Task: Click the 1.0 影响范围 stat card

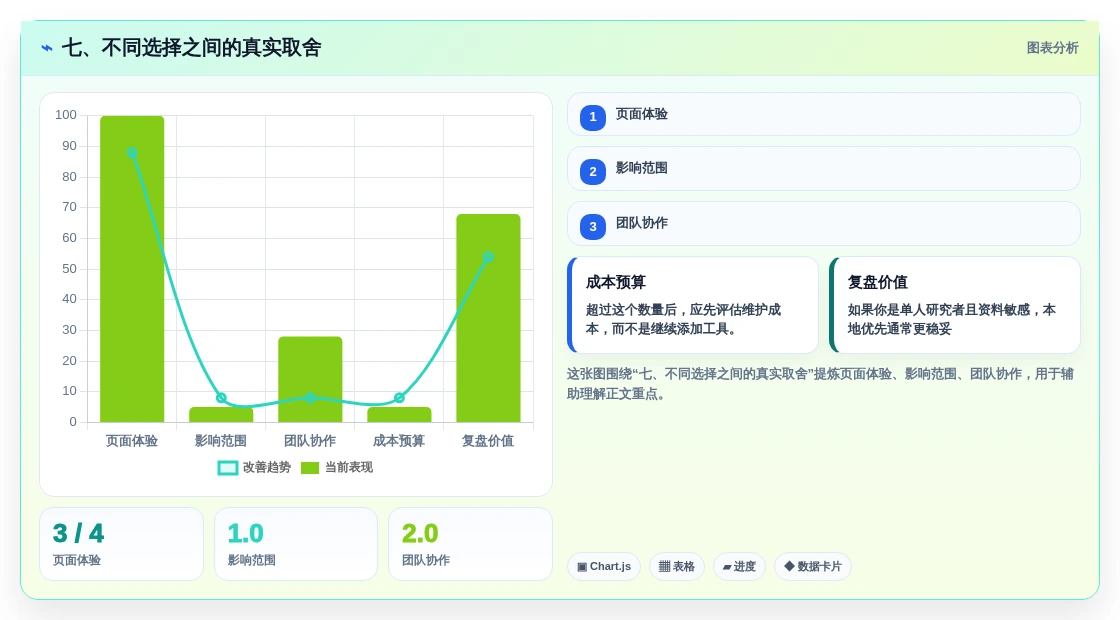Action: [296, 544]
